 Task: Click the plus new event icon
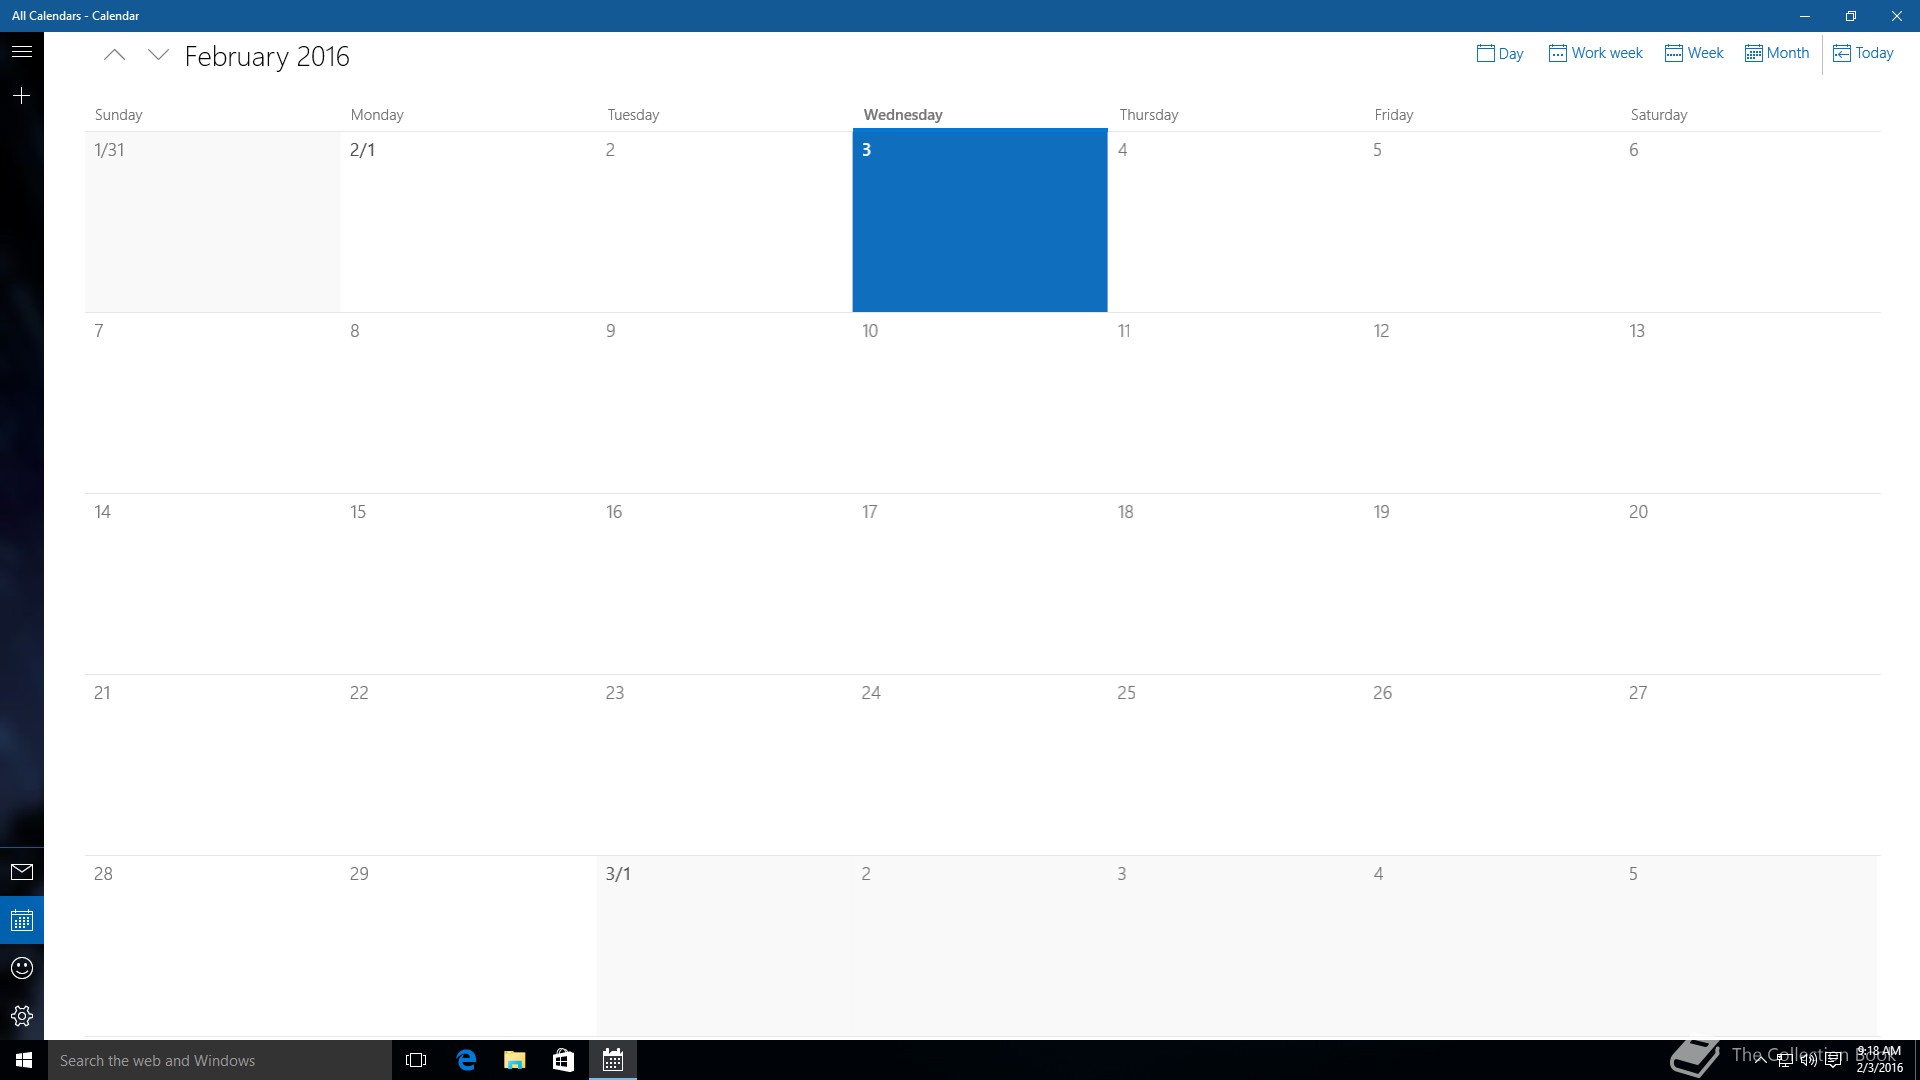[21, 95]
